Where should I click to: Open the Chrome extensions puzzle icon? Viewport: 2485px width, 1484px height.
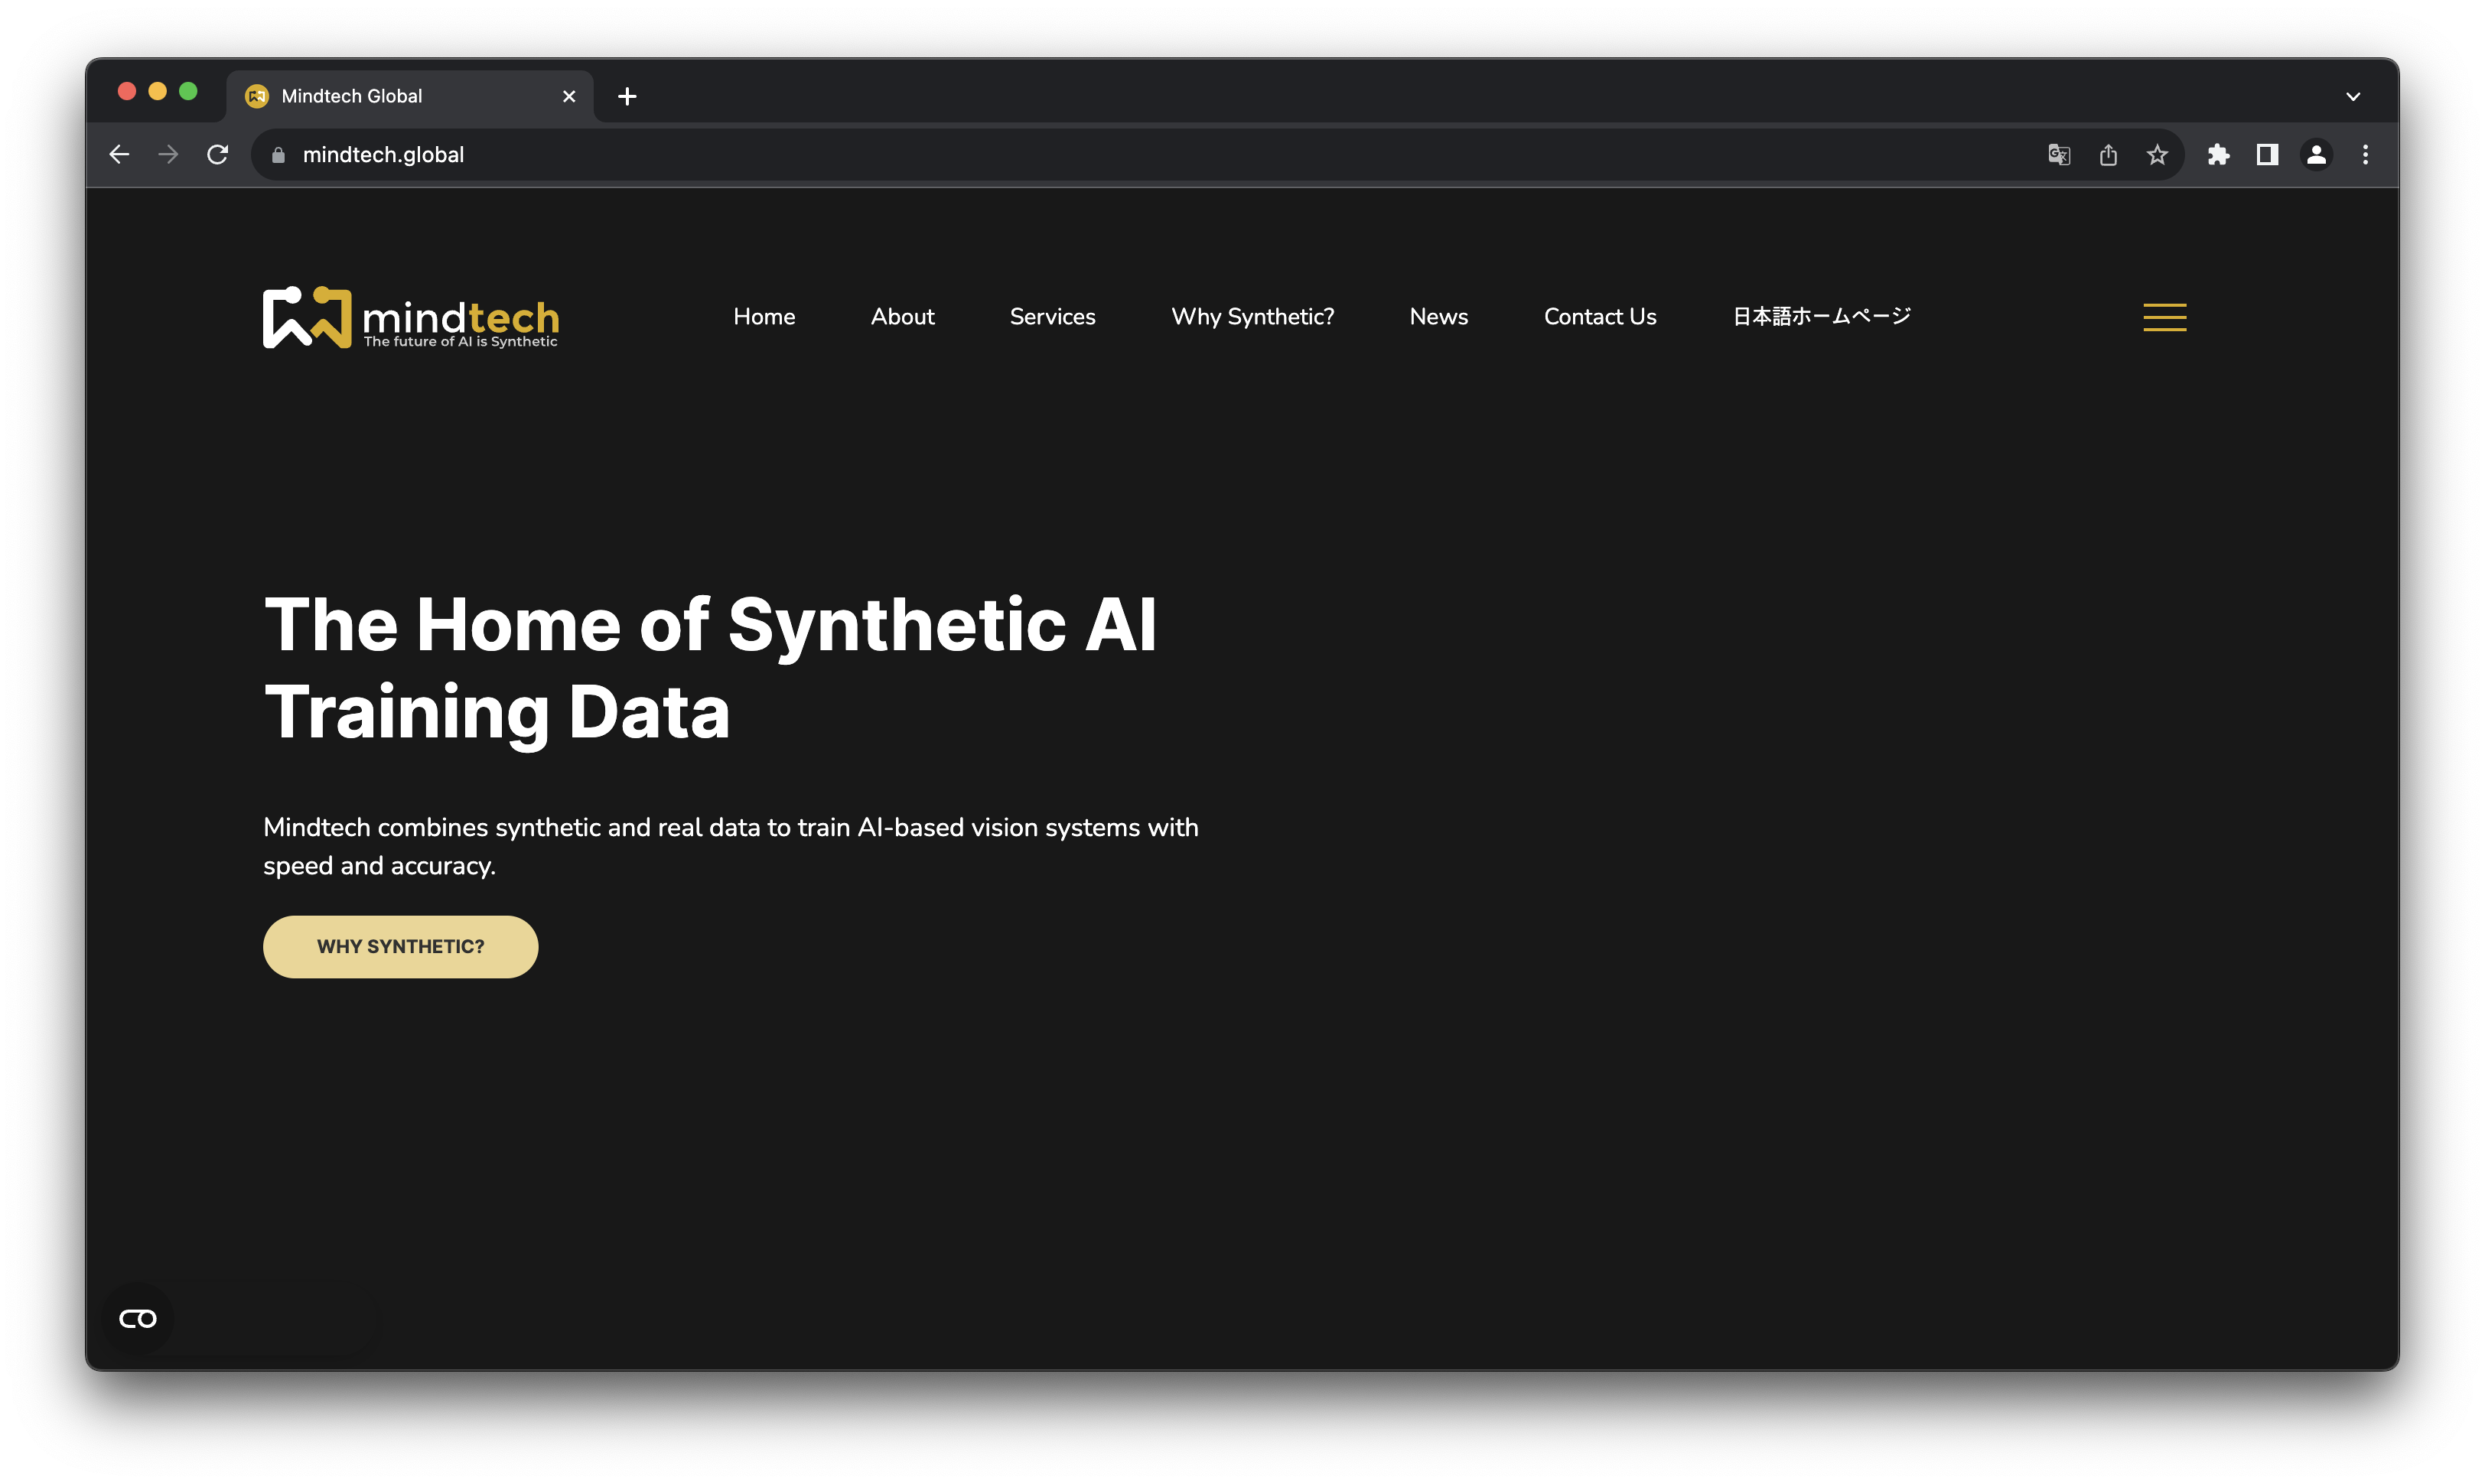pyautogui.click(x=2219, y=154)
